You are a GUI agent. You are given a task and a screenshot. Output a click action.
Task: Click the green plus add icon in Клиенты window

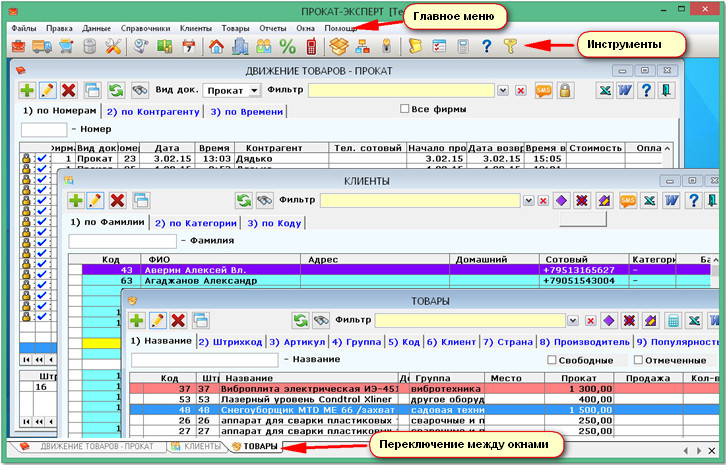click(x=76, y=201)
